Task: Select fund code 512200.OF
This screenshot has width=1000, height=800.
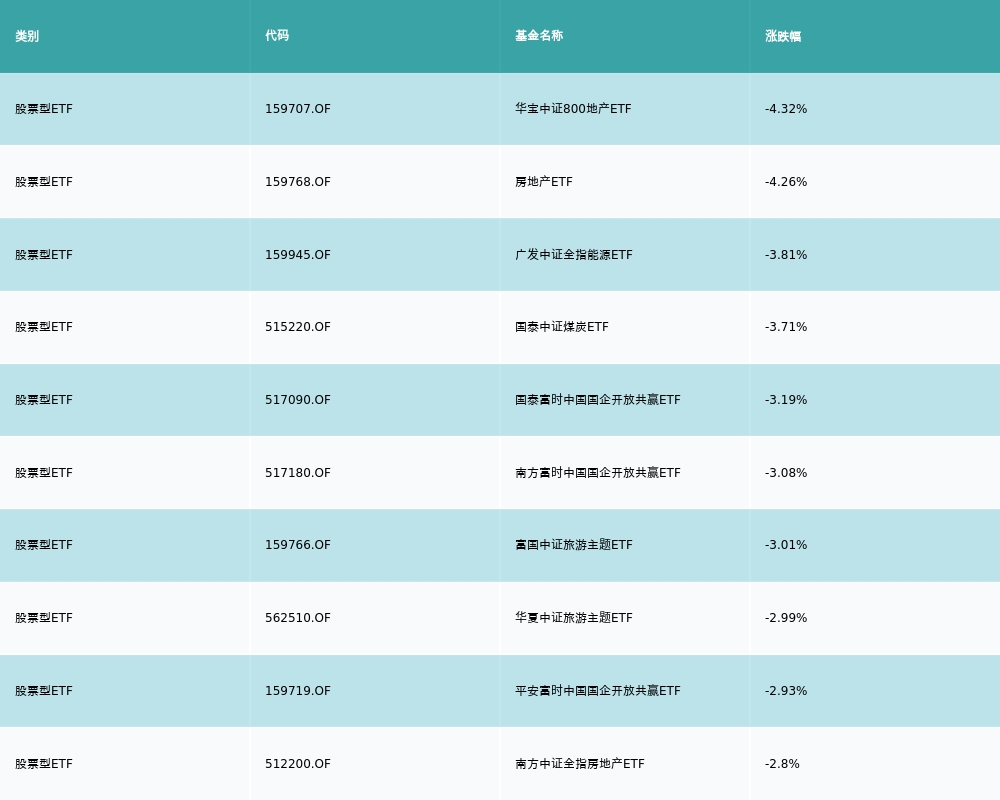Action: pyautogui.click(x=298, y=764)
